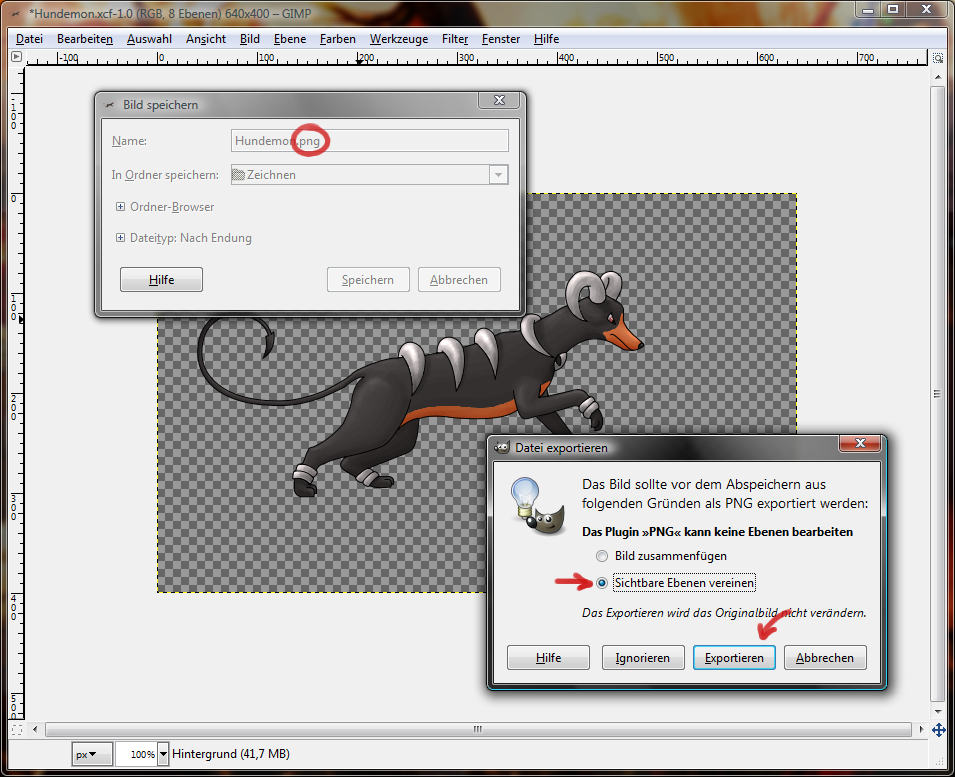
Task: Click the scroll up arrow of vertical scrollbar
Action: (x=937, y=77)
